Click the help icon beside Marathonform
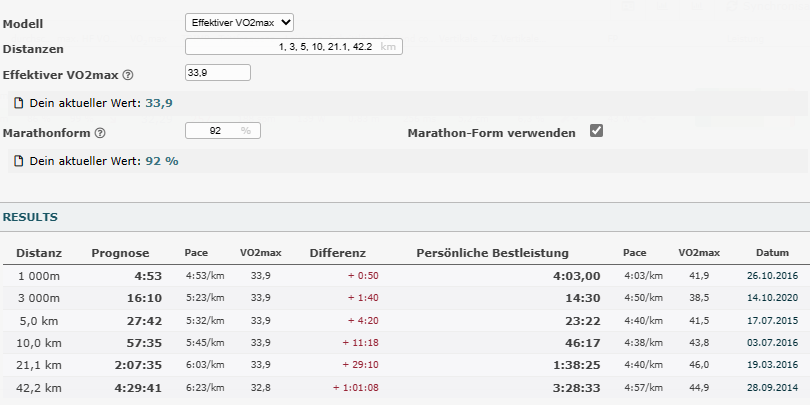The height and width of the screenshot is (405, 810). (100, 133)
